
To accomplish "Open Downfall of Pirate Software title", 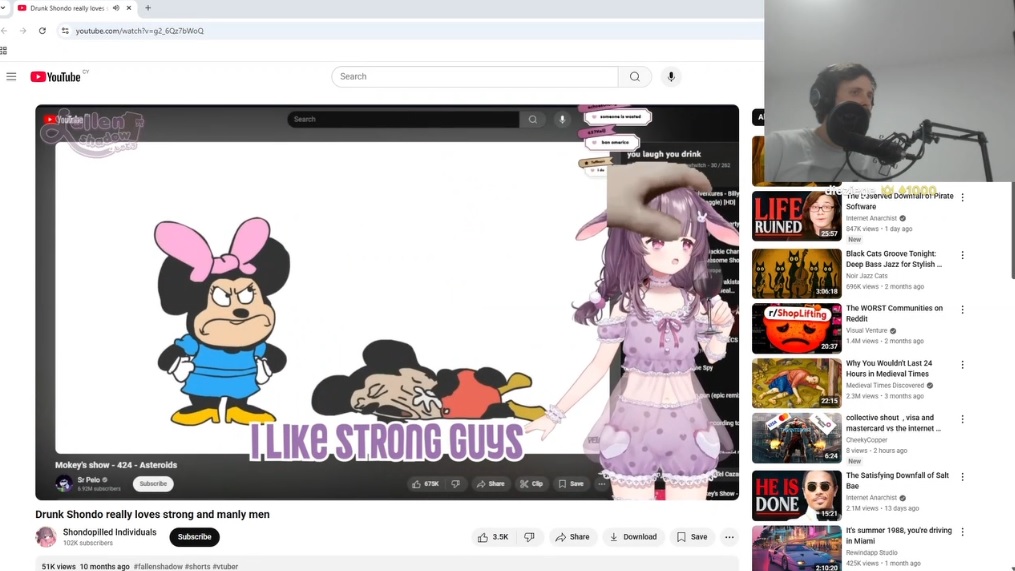I will click(x=899, y=201).
